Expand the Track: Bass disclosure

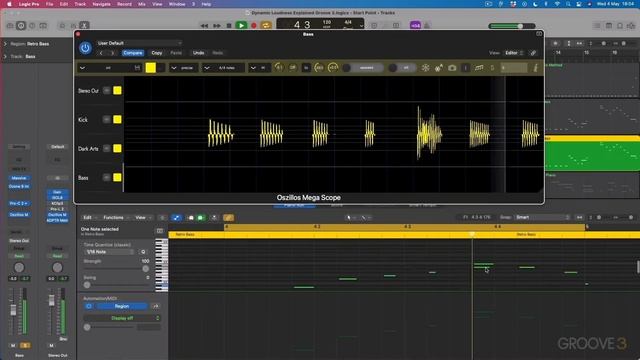(5, 56)
